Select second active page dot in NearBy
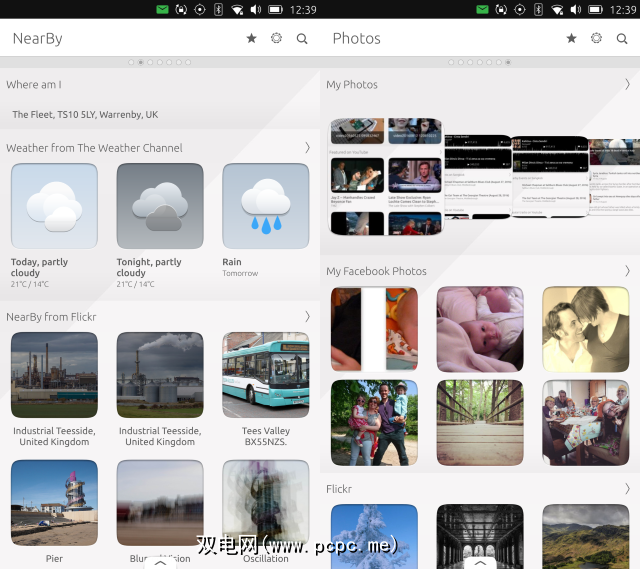 coord(140,62)
